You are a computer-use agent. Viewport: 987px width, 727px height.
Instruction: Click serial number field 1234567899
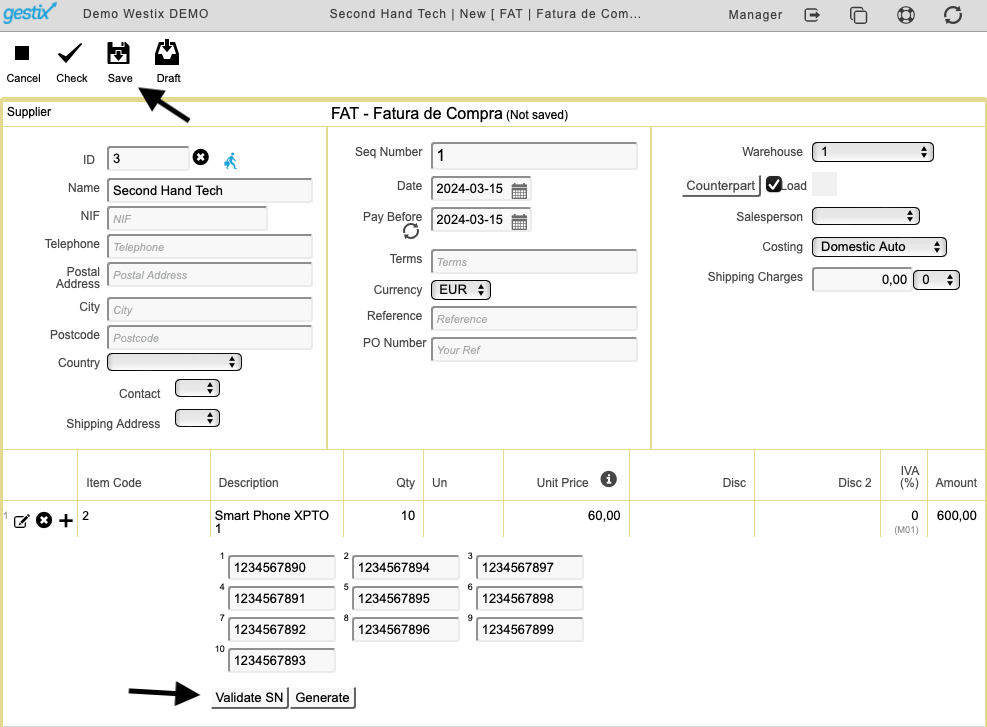click(x=529, y=629)
